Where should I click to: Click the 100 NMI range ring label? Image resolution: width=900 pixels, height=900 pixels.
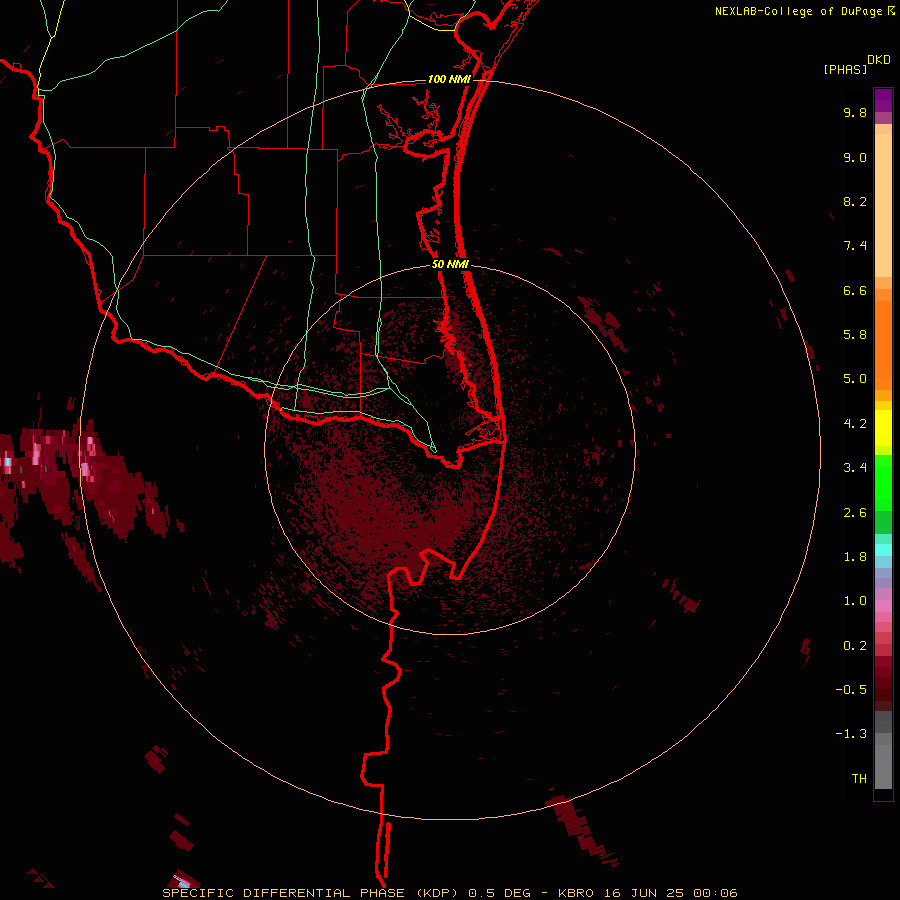tap(449, 79)
